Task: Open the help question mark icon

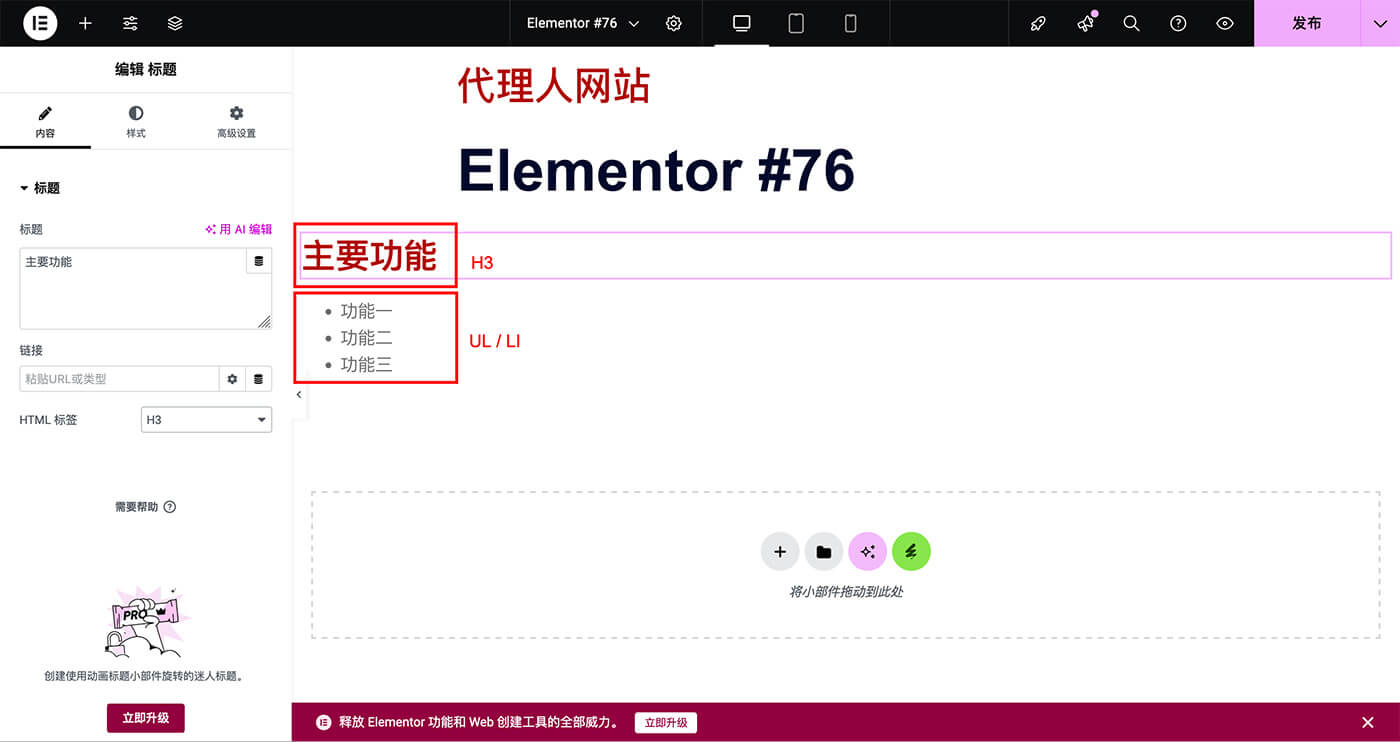Action: coord(1178,23)
